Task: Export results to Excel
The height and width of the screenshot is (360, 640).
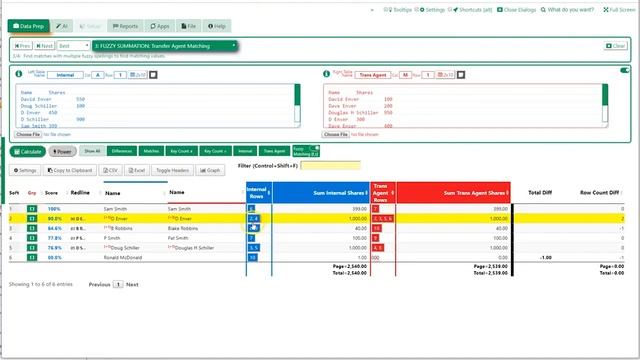Action: (137, 170)
